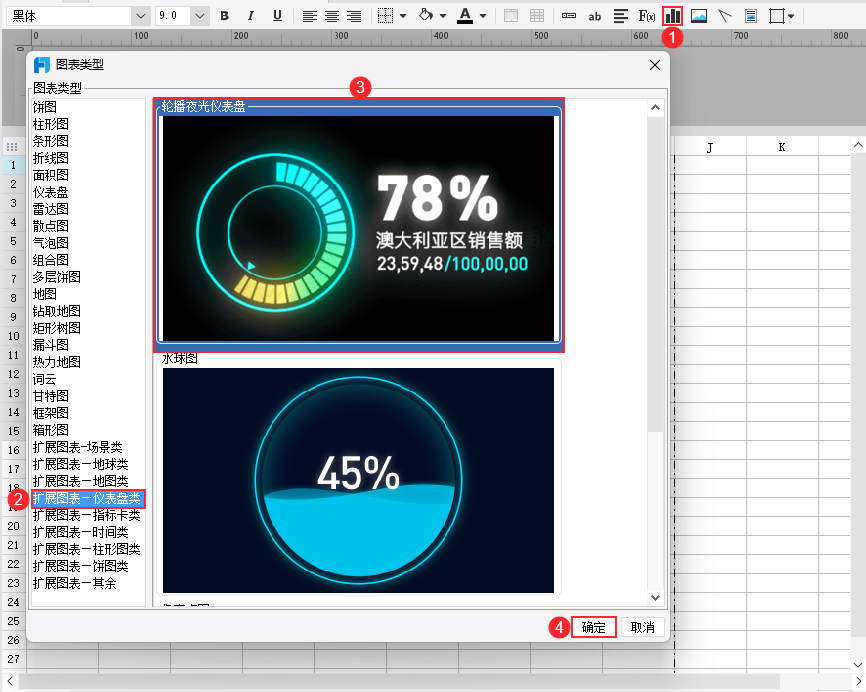Click the cell border icon

385,16
